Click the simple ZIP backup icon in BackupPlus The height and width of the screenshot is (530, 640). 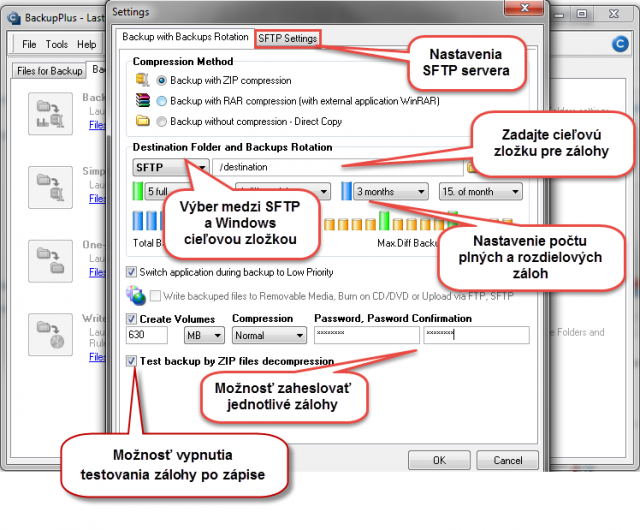[x=50, y=187]
